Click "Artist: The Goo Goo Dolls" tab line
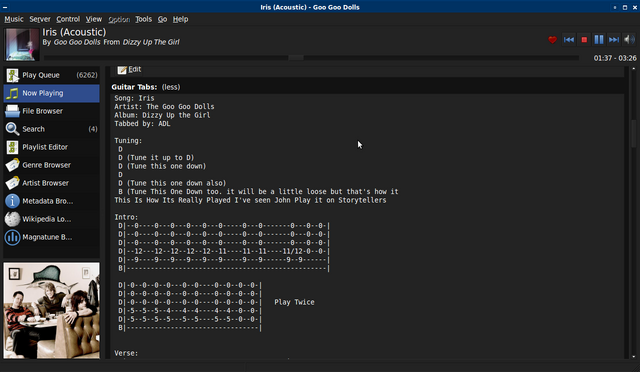 pyautogui.click(x=164, y=107)
